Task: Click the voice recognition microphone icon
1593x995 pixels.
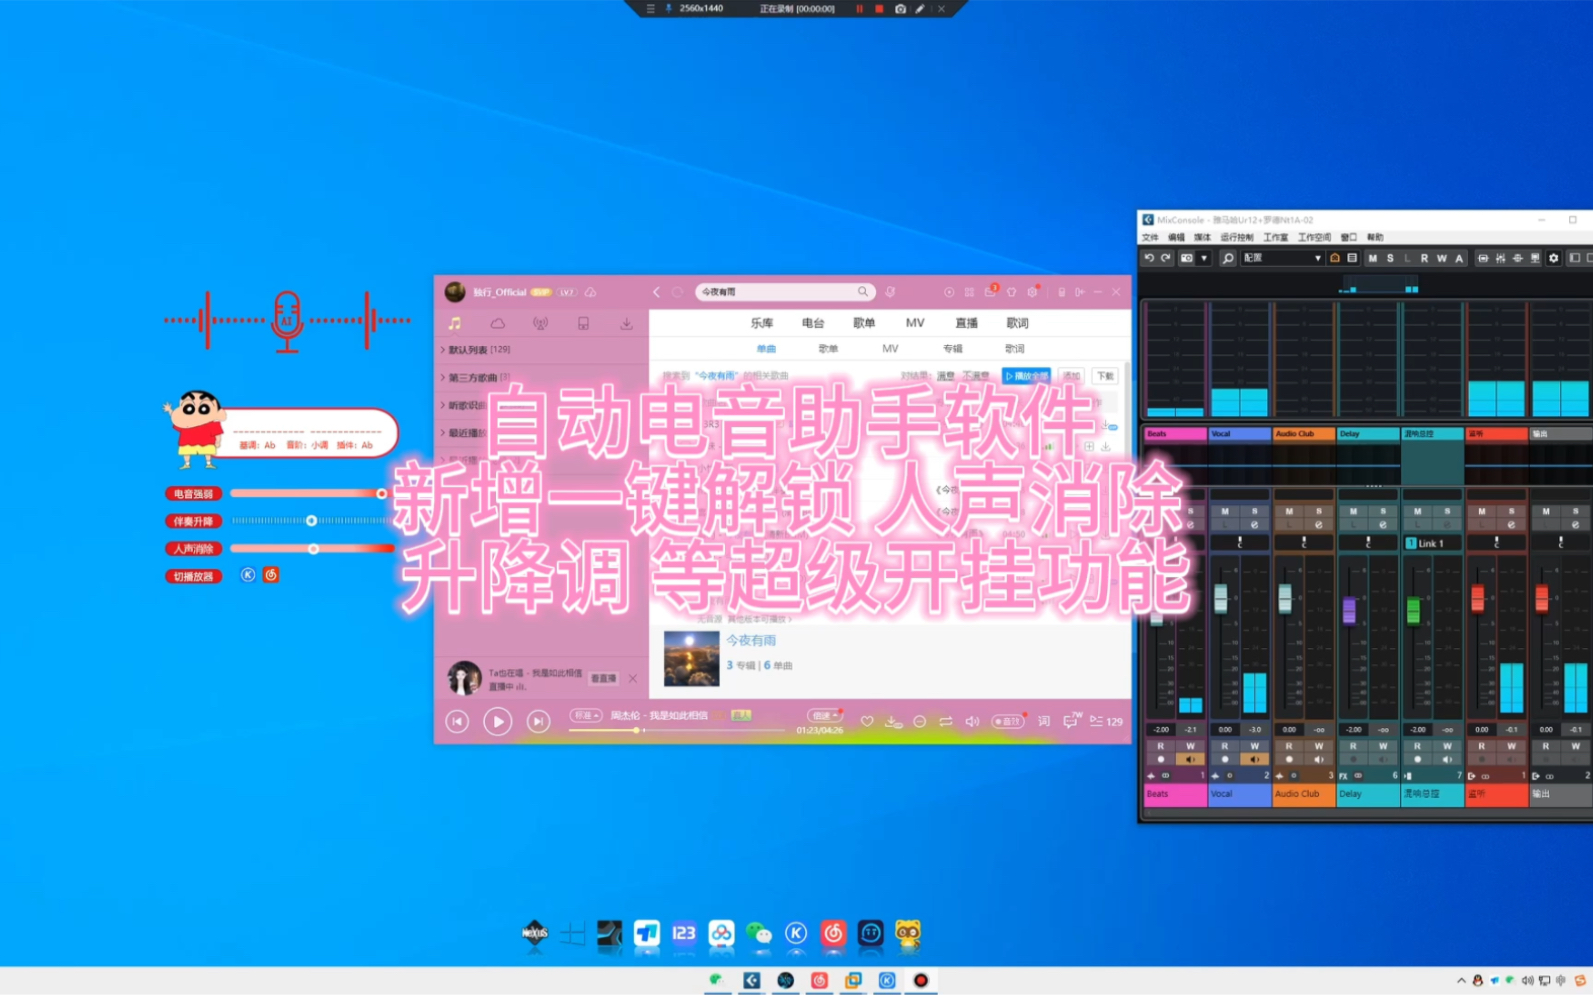Action: tap(890, 292)
